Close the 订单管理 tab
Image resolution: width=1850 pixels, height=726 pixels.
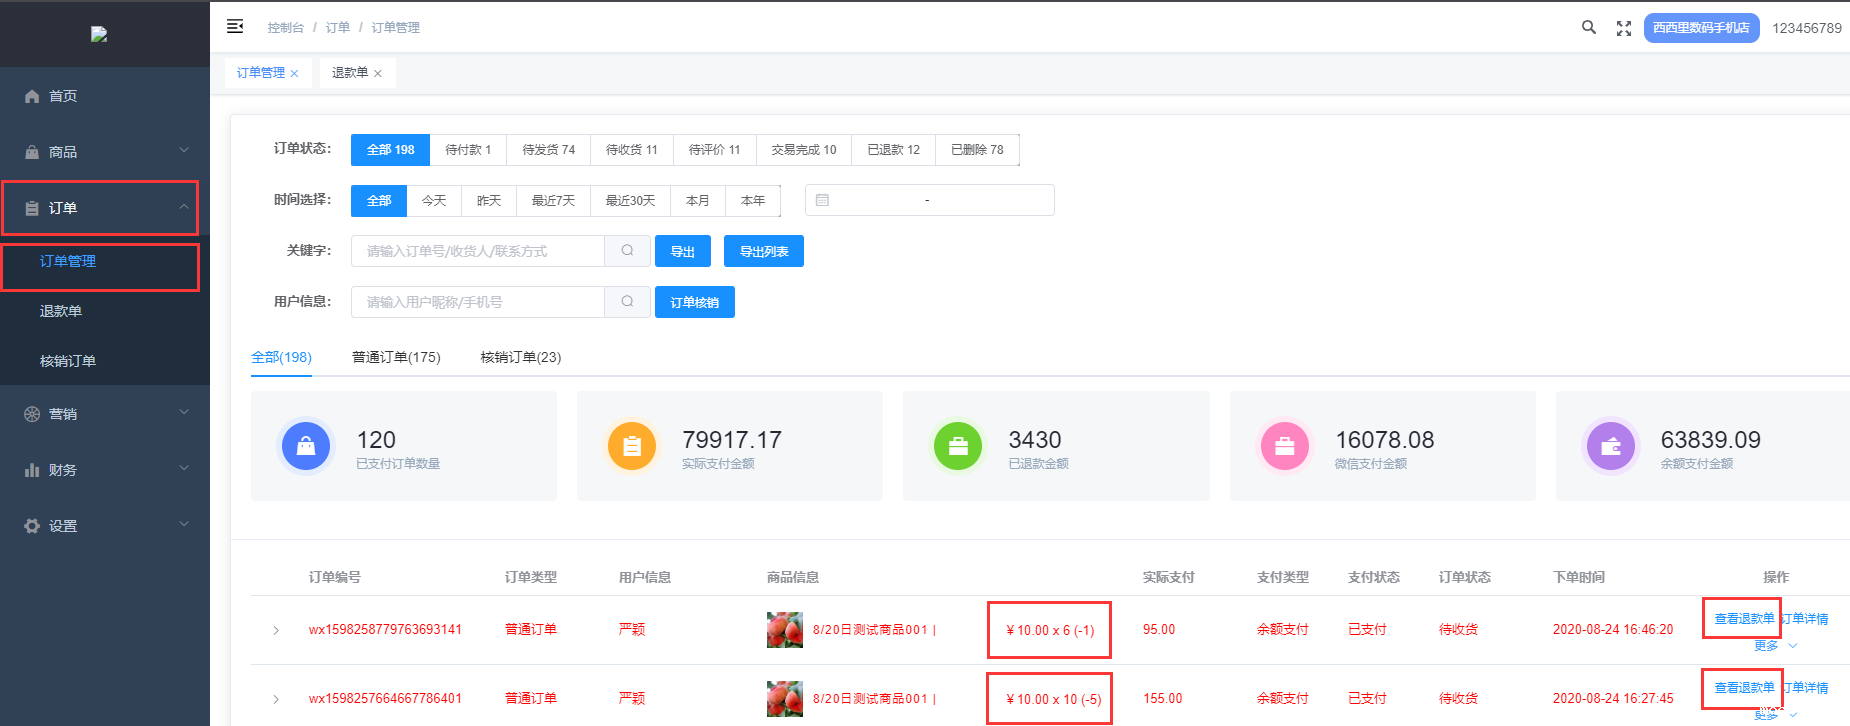point(295,74)
